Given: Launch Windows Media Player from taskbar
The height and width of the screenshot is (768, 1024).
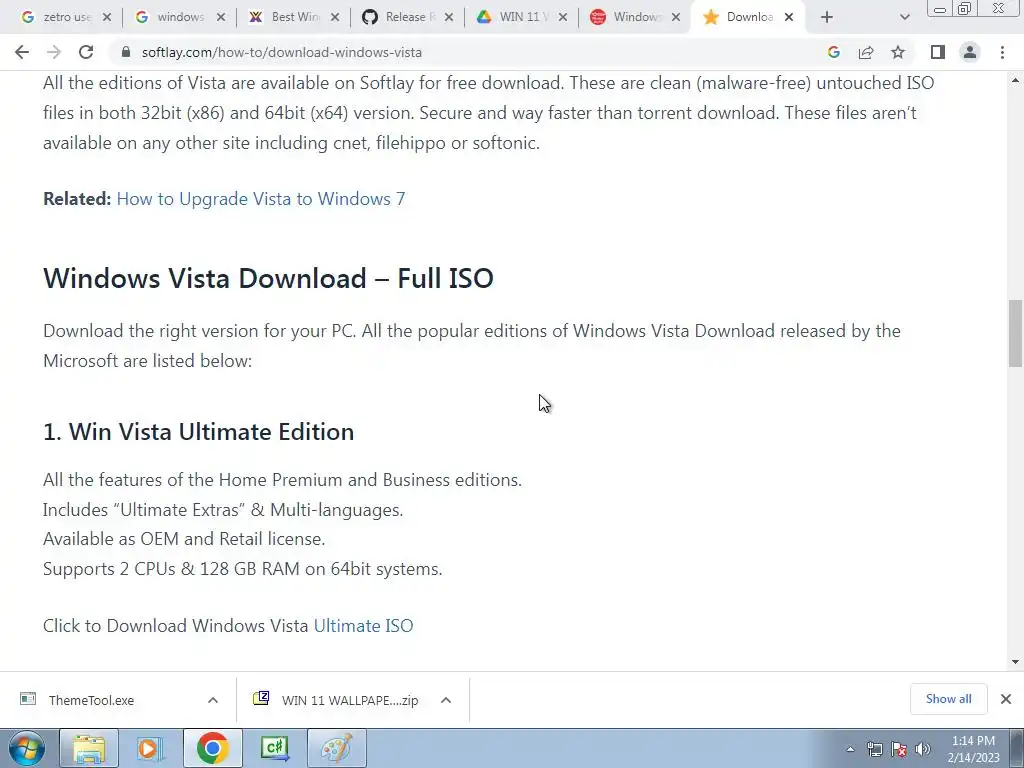Looking at the screenshot, I should [151, 748].
